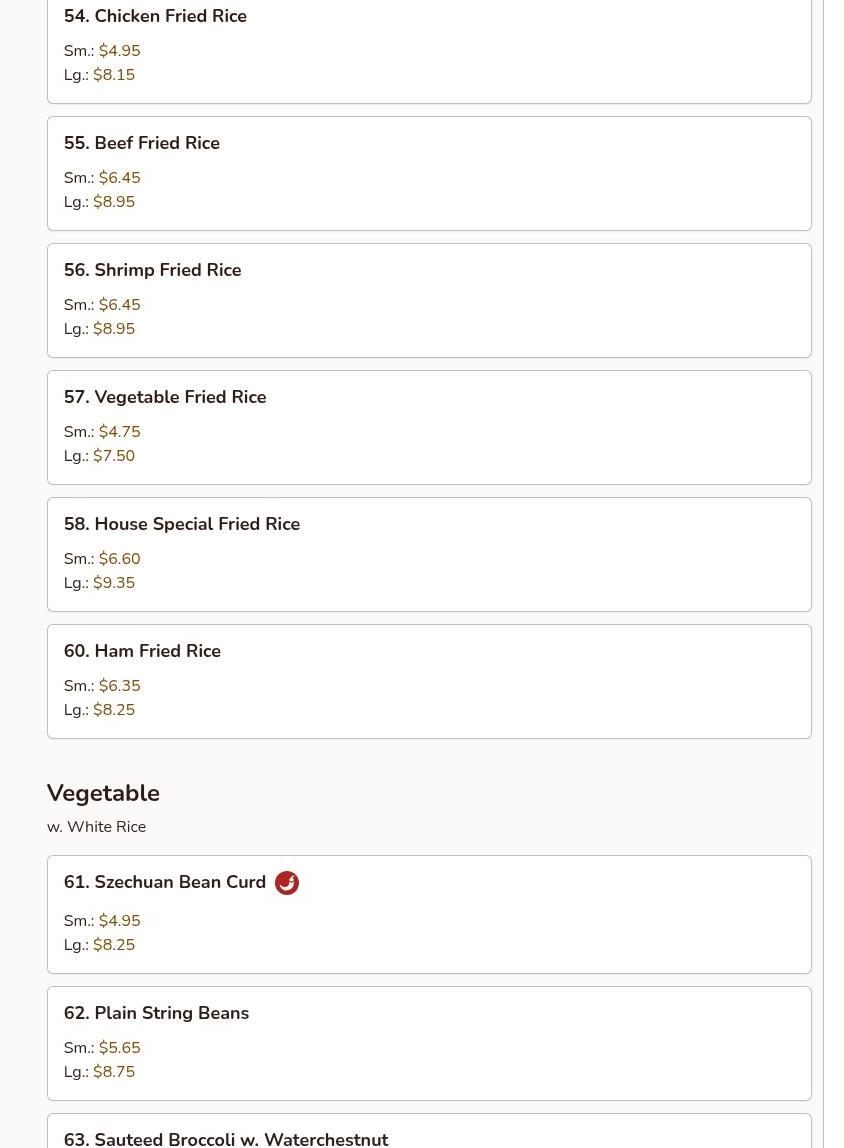Open 60. Ham Fried Rice card

click(429, 682)
